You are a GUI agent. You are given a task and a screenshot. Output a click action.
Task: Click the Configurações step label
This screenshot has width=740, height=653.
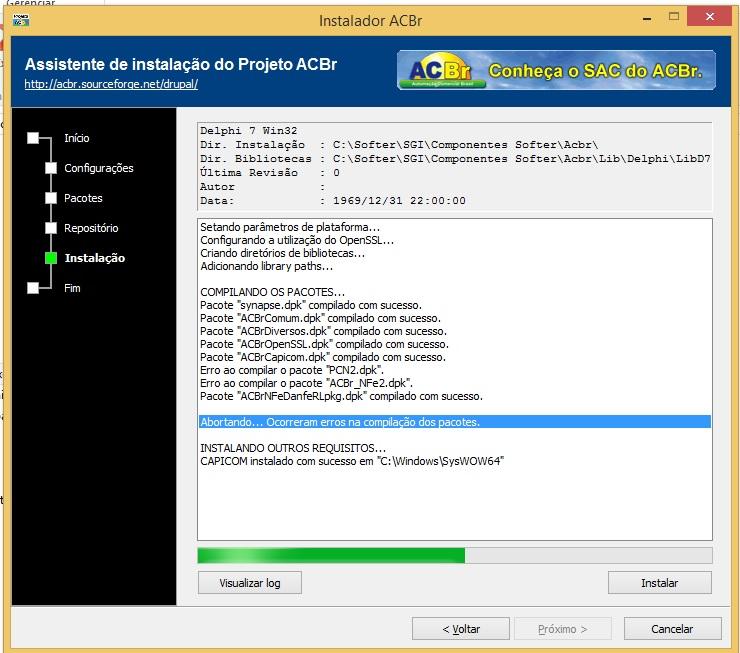[99, 168]
